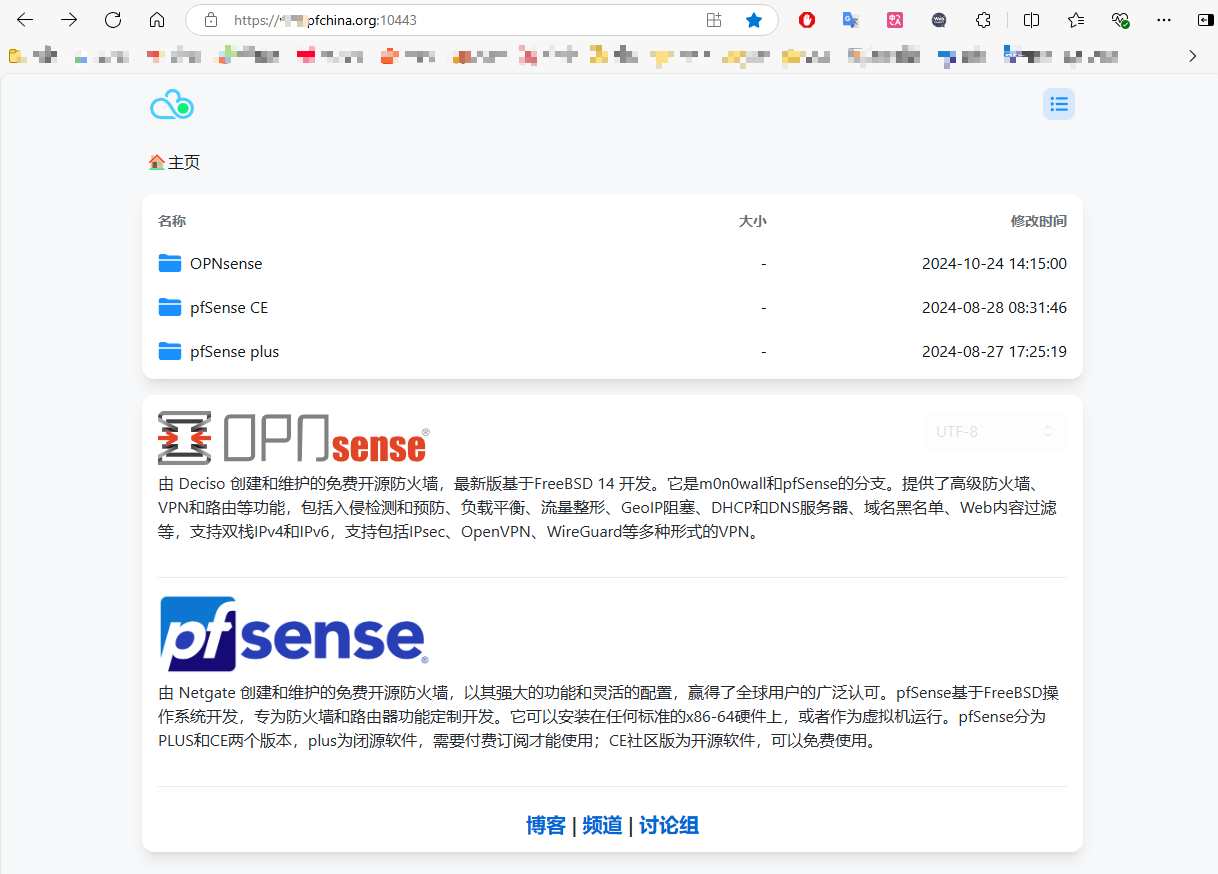The height and width of the screenshot is (874, 1218).
Task: Toggle split screen view in browser
Action: (1032, 20)
